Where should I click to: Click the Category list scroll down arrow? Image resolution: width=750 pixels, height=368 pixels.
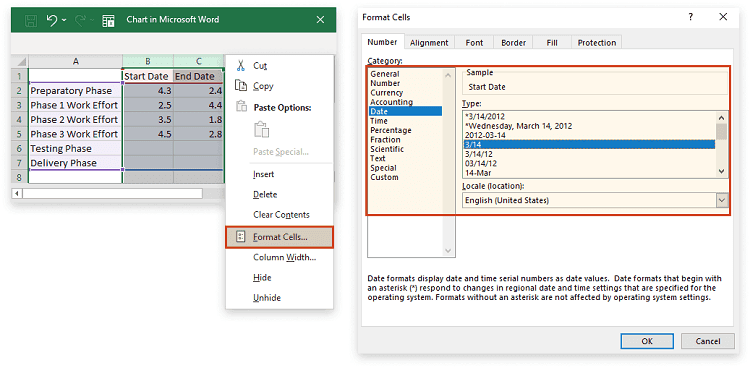448,251
